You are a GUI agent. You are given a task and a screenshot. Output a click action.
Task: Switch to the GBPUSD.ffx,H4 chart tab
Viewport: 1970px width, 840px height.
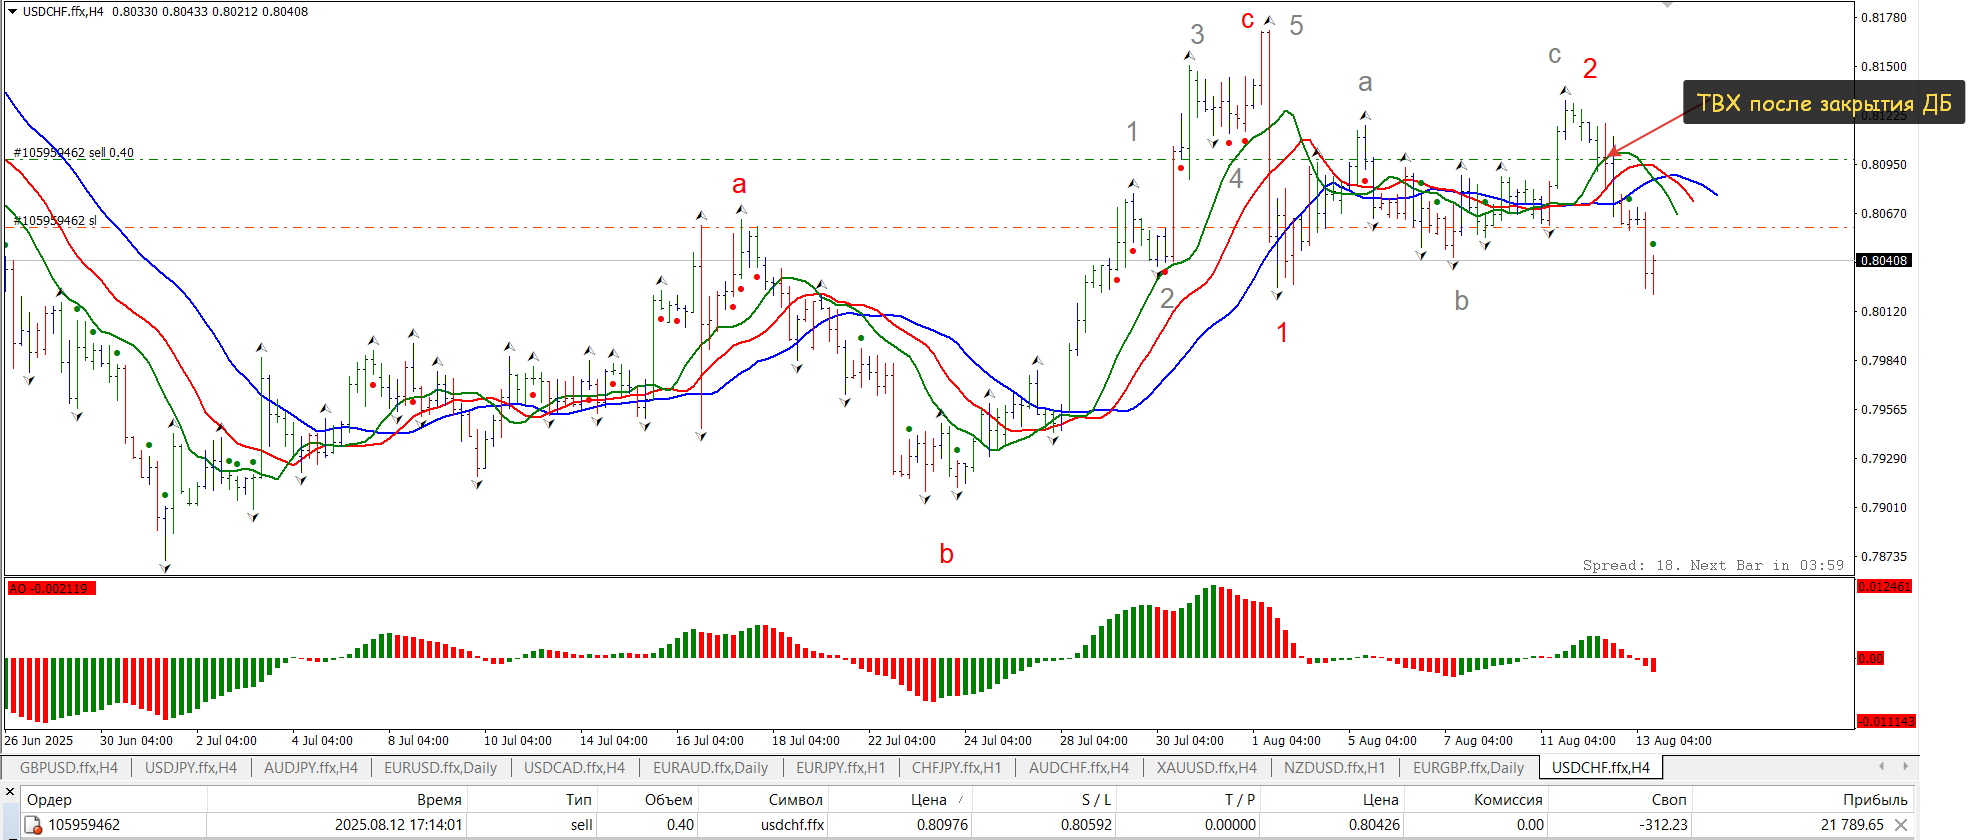pos(68,768)
